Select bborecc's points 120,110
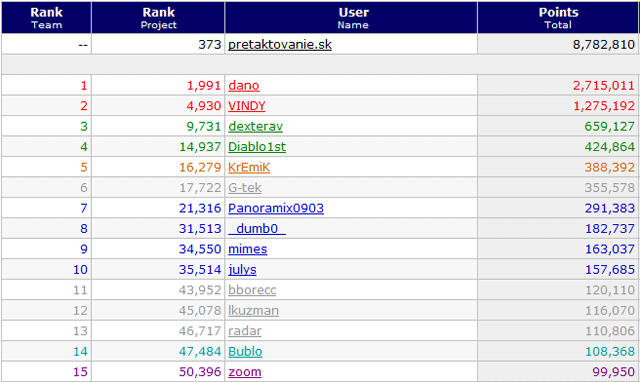 (x=610, y=290)
